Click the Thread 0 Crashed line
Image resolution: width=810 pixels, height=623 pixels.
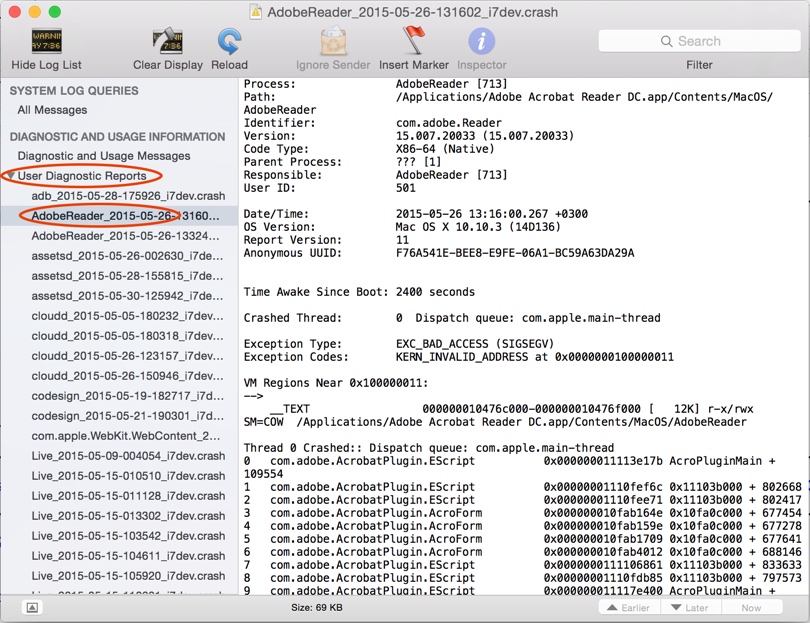coord(429,448)
